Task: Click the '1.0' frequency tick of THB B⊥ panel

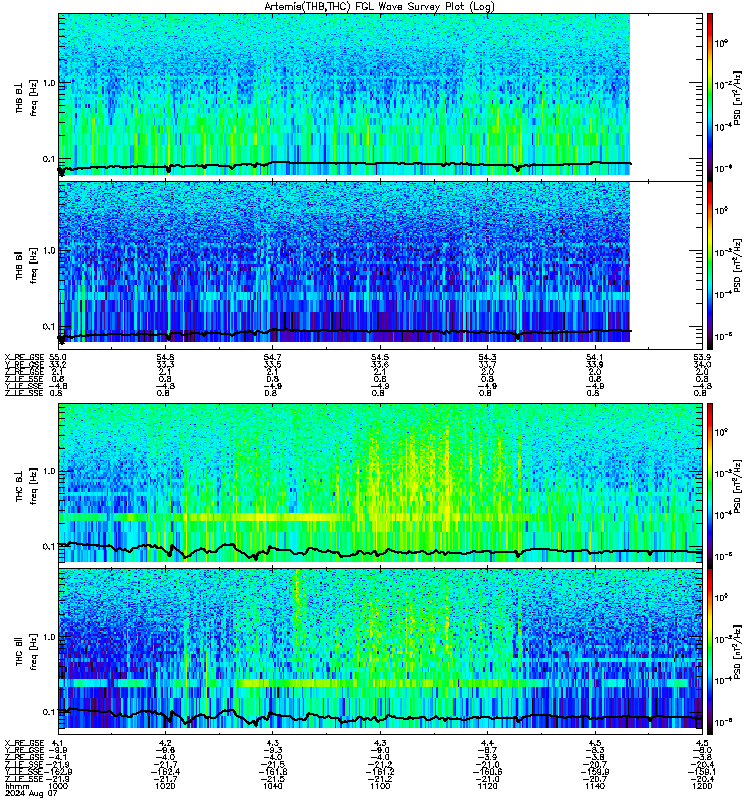Action: (x=48, y=83)
